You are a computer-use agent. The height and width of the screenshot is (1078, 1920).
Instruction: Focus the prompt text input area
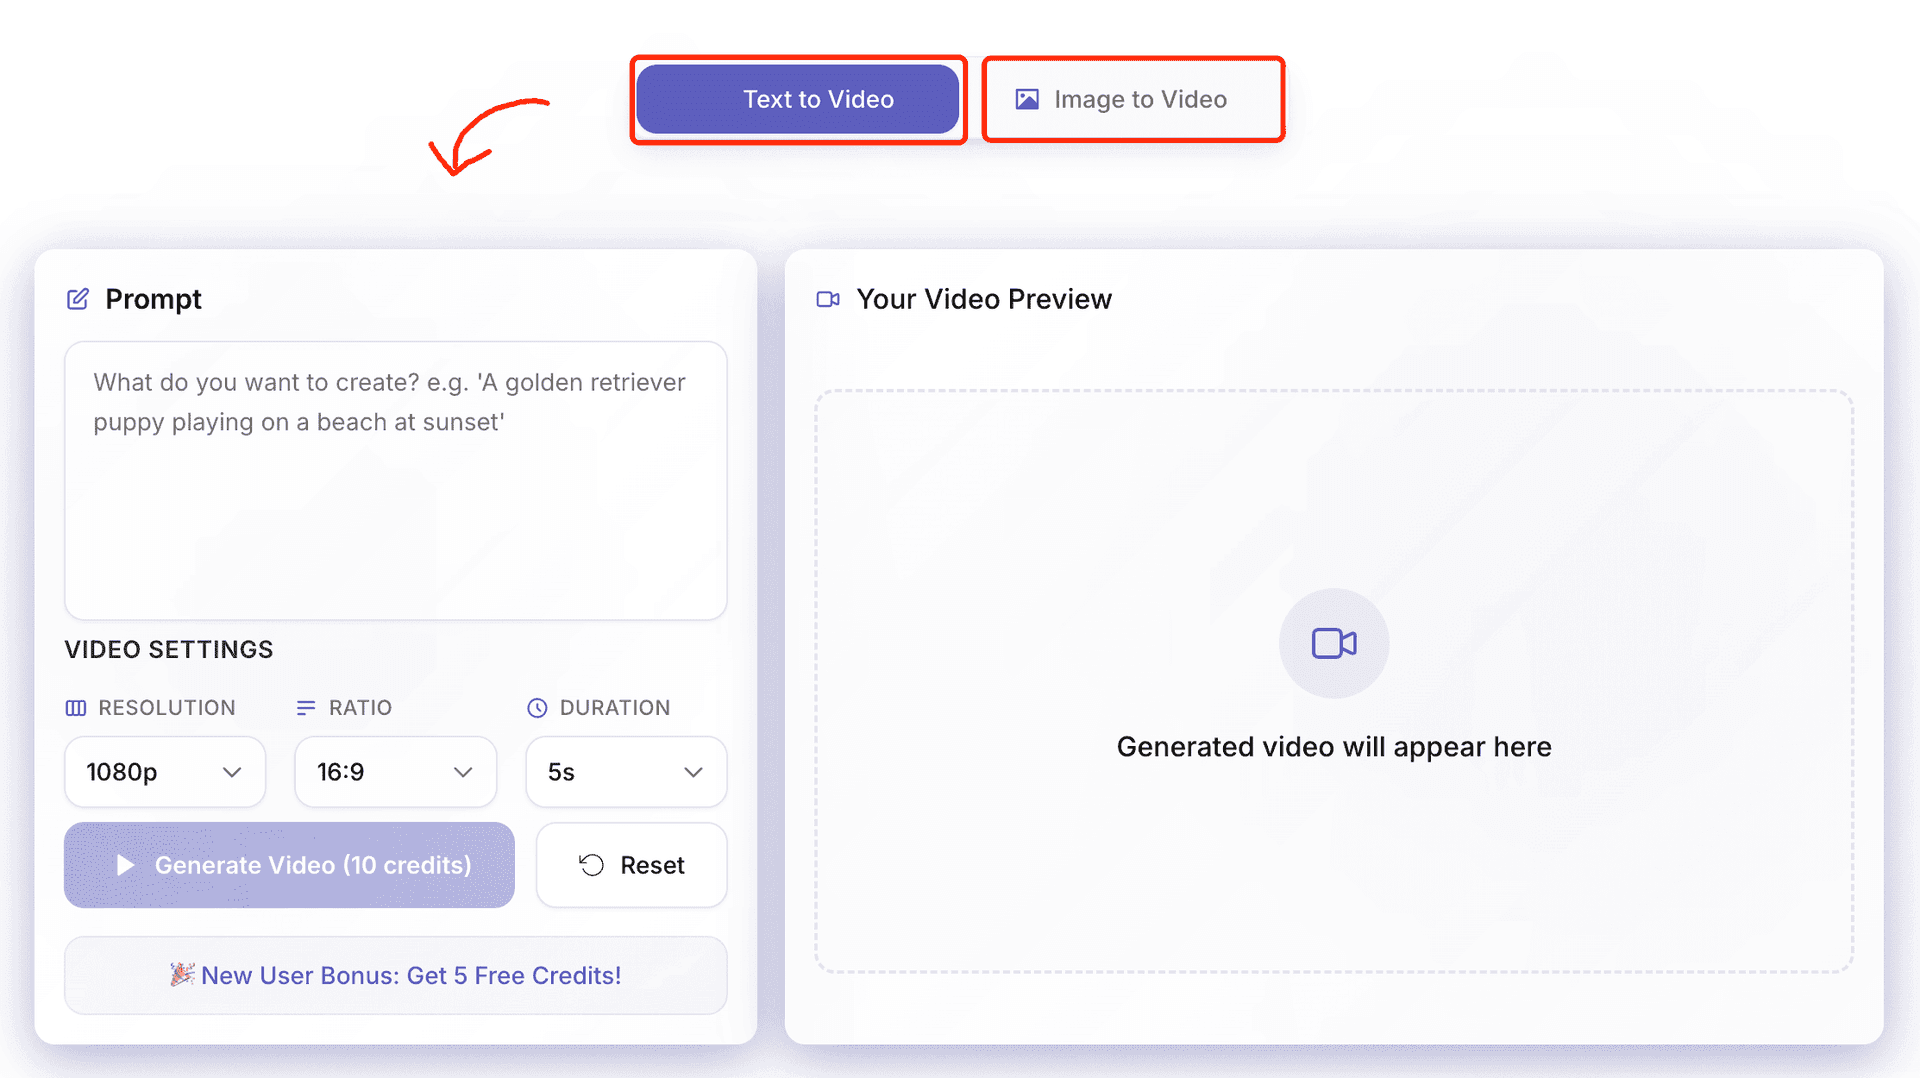[396, 480]
